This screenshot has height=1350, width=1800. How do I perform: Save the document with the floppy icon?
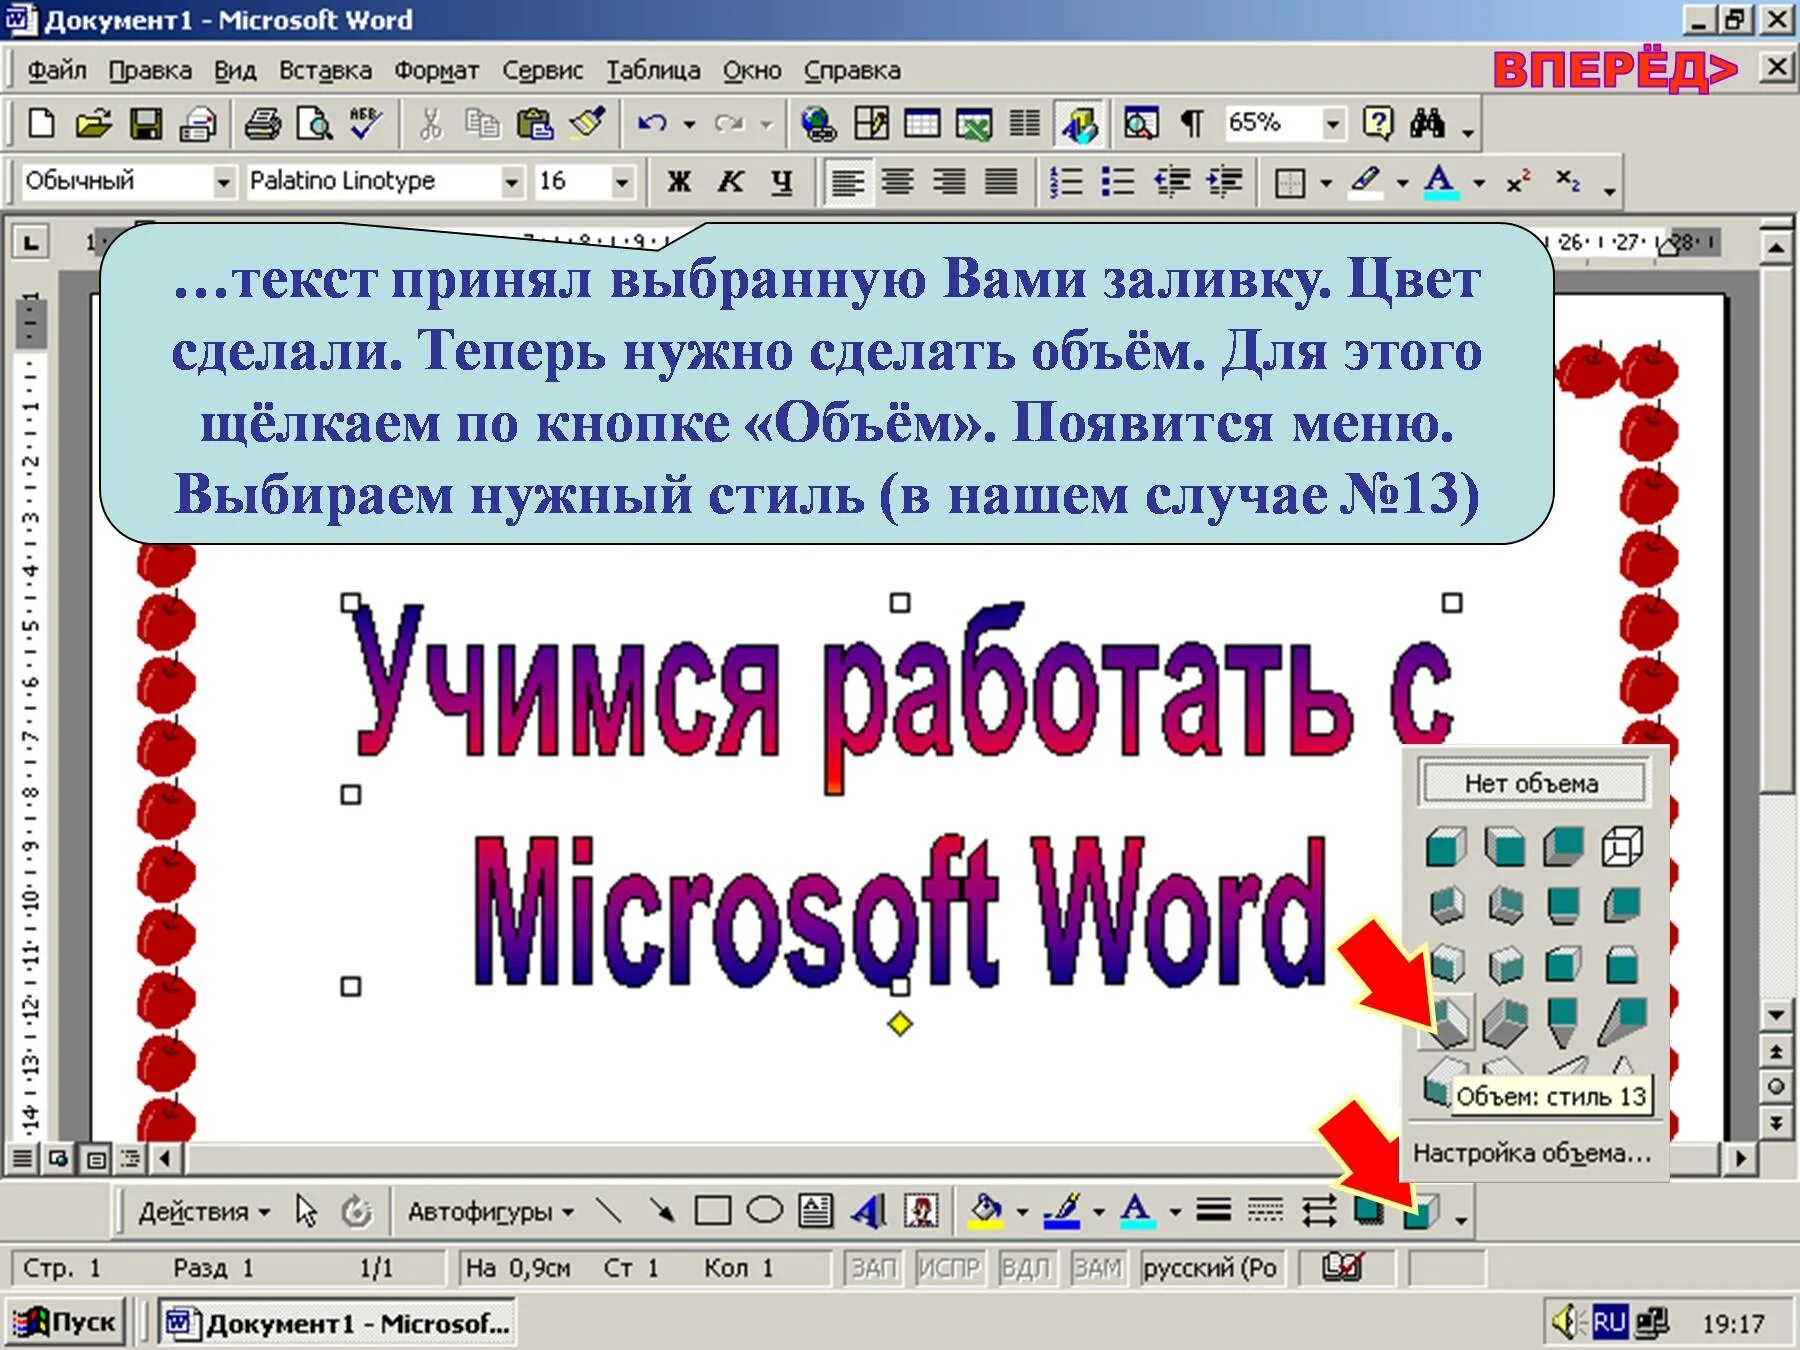click(146, 124)
